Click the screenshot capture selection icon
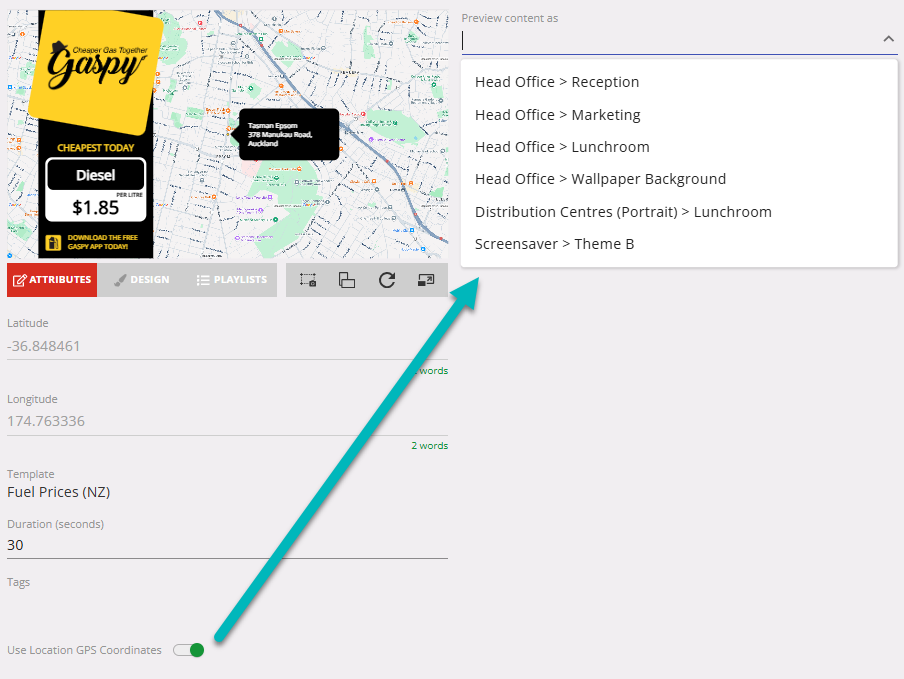Screen dimensions: 904x679 pos(308,280)
